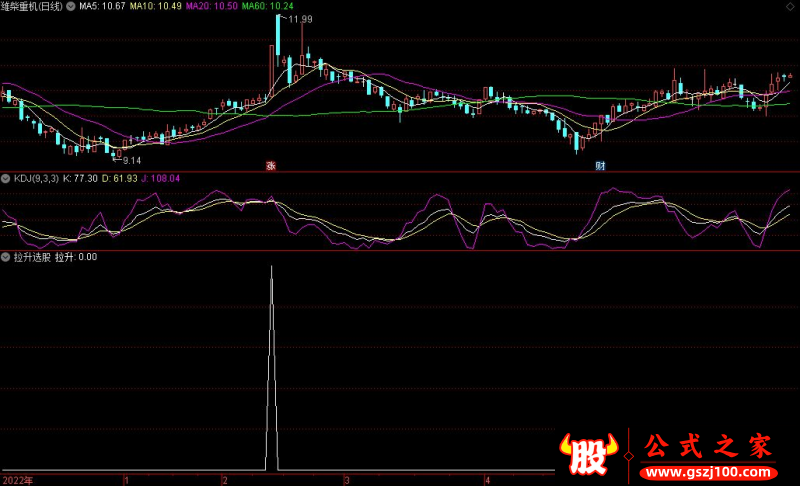Select the purple MA20: 10.50 label
800x486 pixels.
pyautogui.click(x=211, y=8)
